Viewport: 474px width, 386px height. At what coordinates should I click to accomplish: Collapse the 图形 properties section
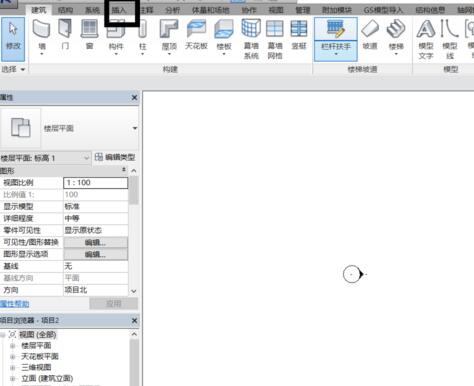point(124,170)
